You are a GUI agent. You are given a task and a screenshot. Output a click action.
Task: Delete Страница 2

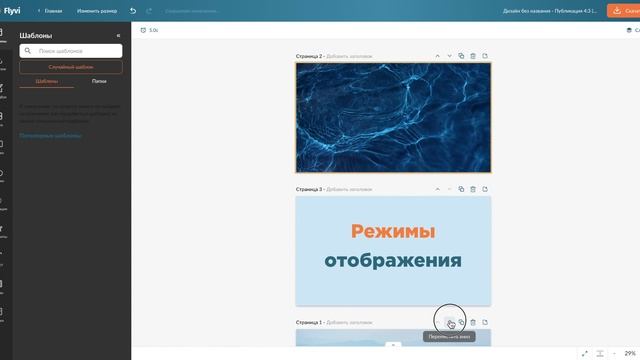[473, 56]
